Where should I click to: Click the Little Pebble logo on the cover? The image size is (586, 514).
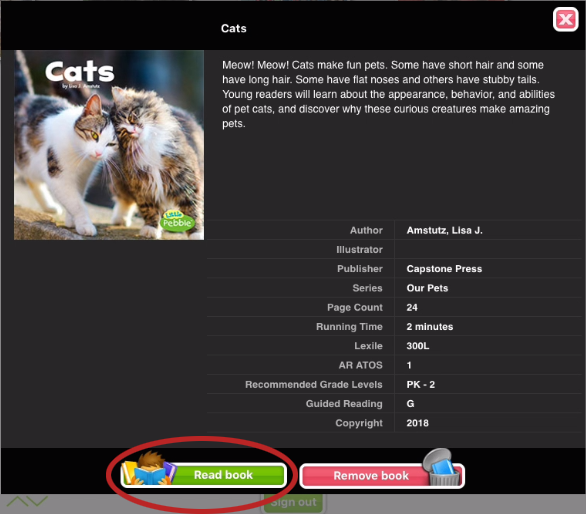click(178, 221)
